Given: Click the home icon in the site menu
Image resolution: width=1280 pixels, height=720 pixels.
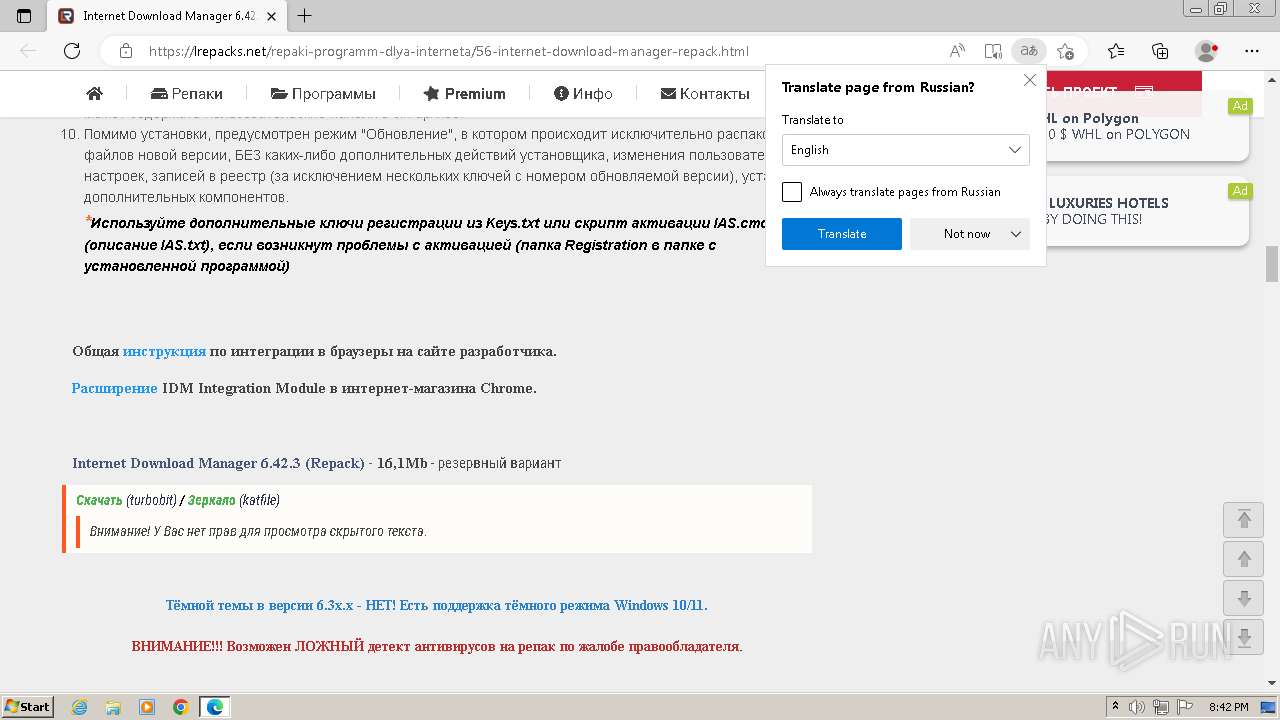Looking at the screenshot, I should [95, 94].
